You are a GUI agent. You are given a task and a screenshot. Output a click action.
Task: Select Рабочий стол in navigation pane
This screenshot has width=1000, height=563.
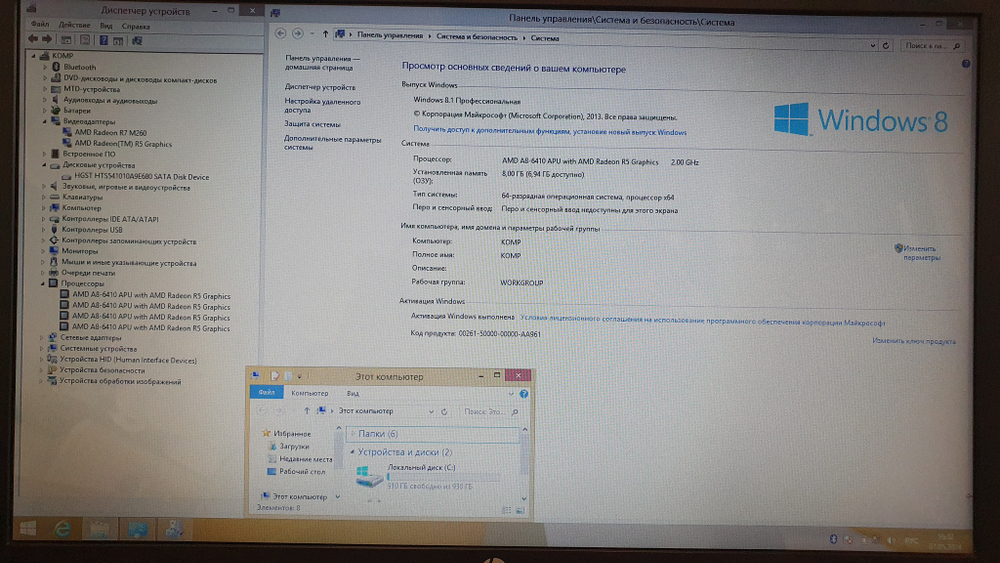(x=302, y=472)
